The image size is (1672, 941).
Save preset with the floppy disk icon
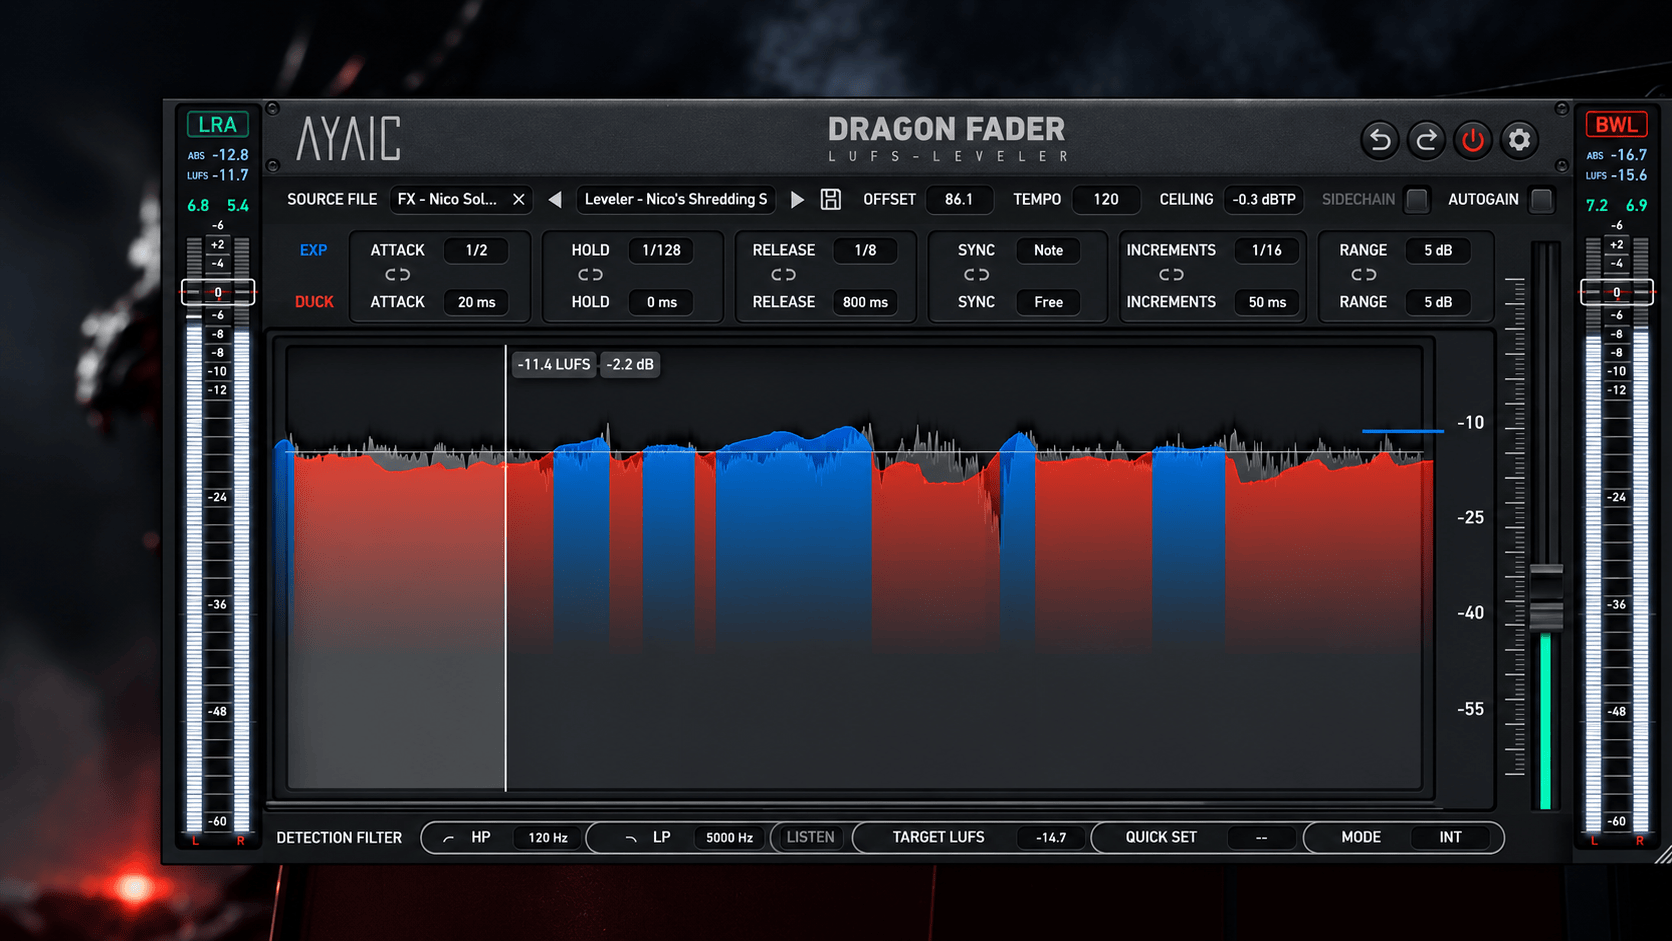pos(831,199)
